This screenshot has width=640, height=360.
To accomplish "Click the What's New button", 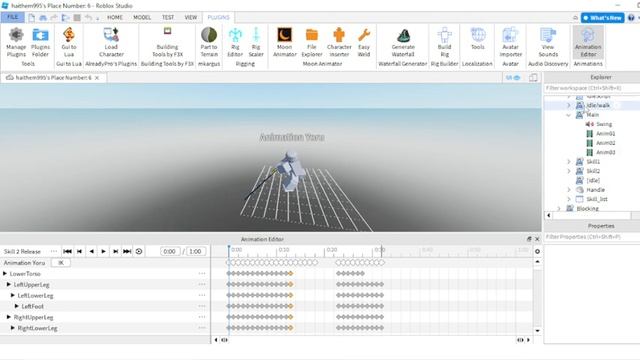I will (x=602, y=18).
